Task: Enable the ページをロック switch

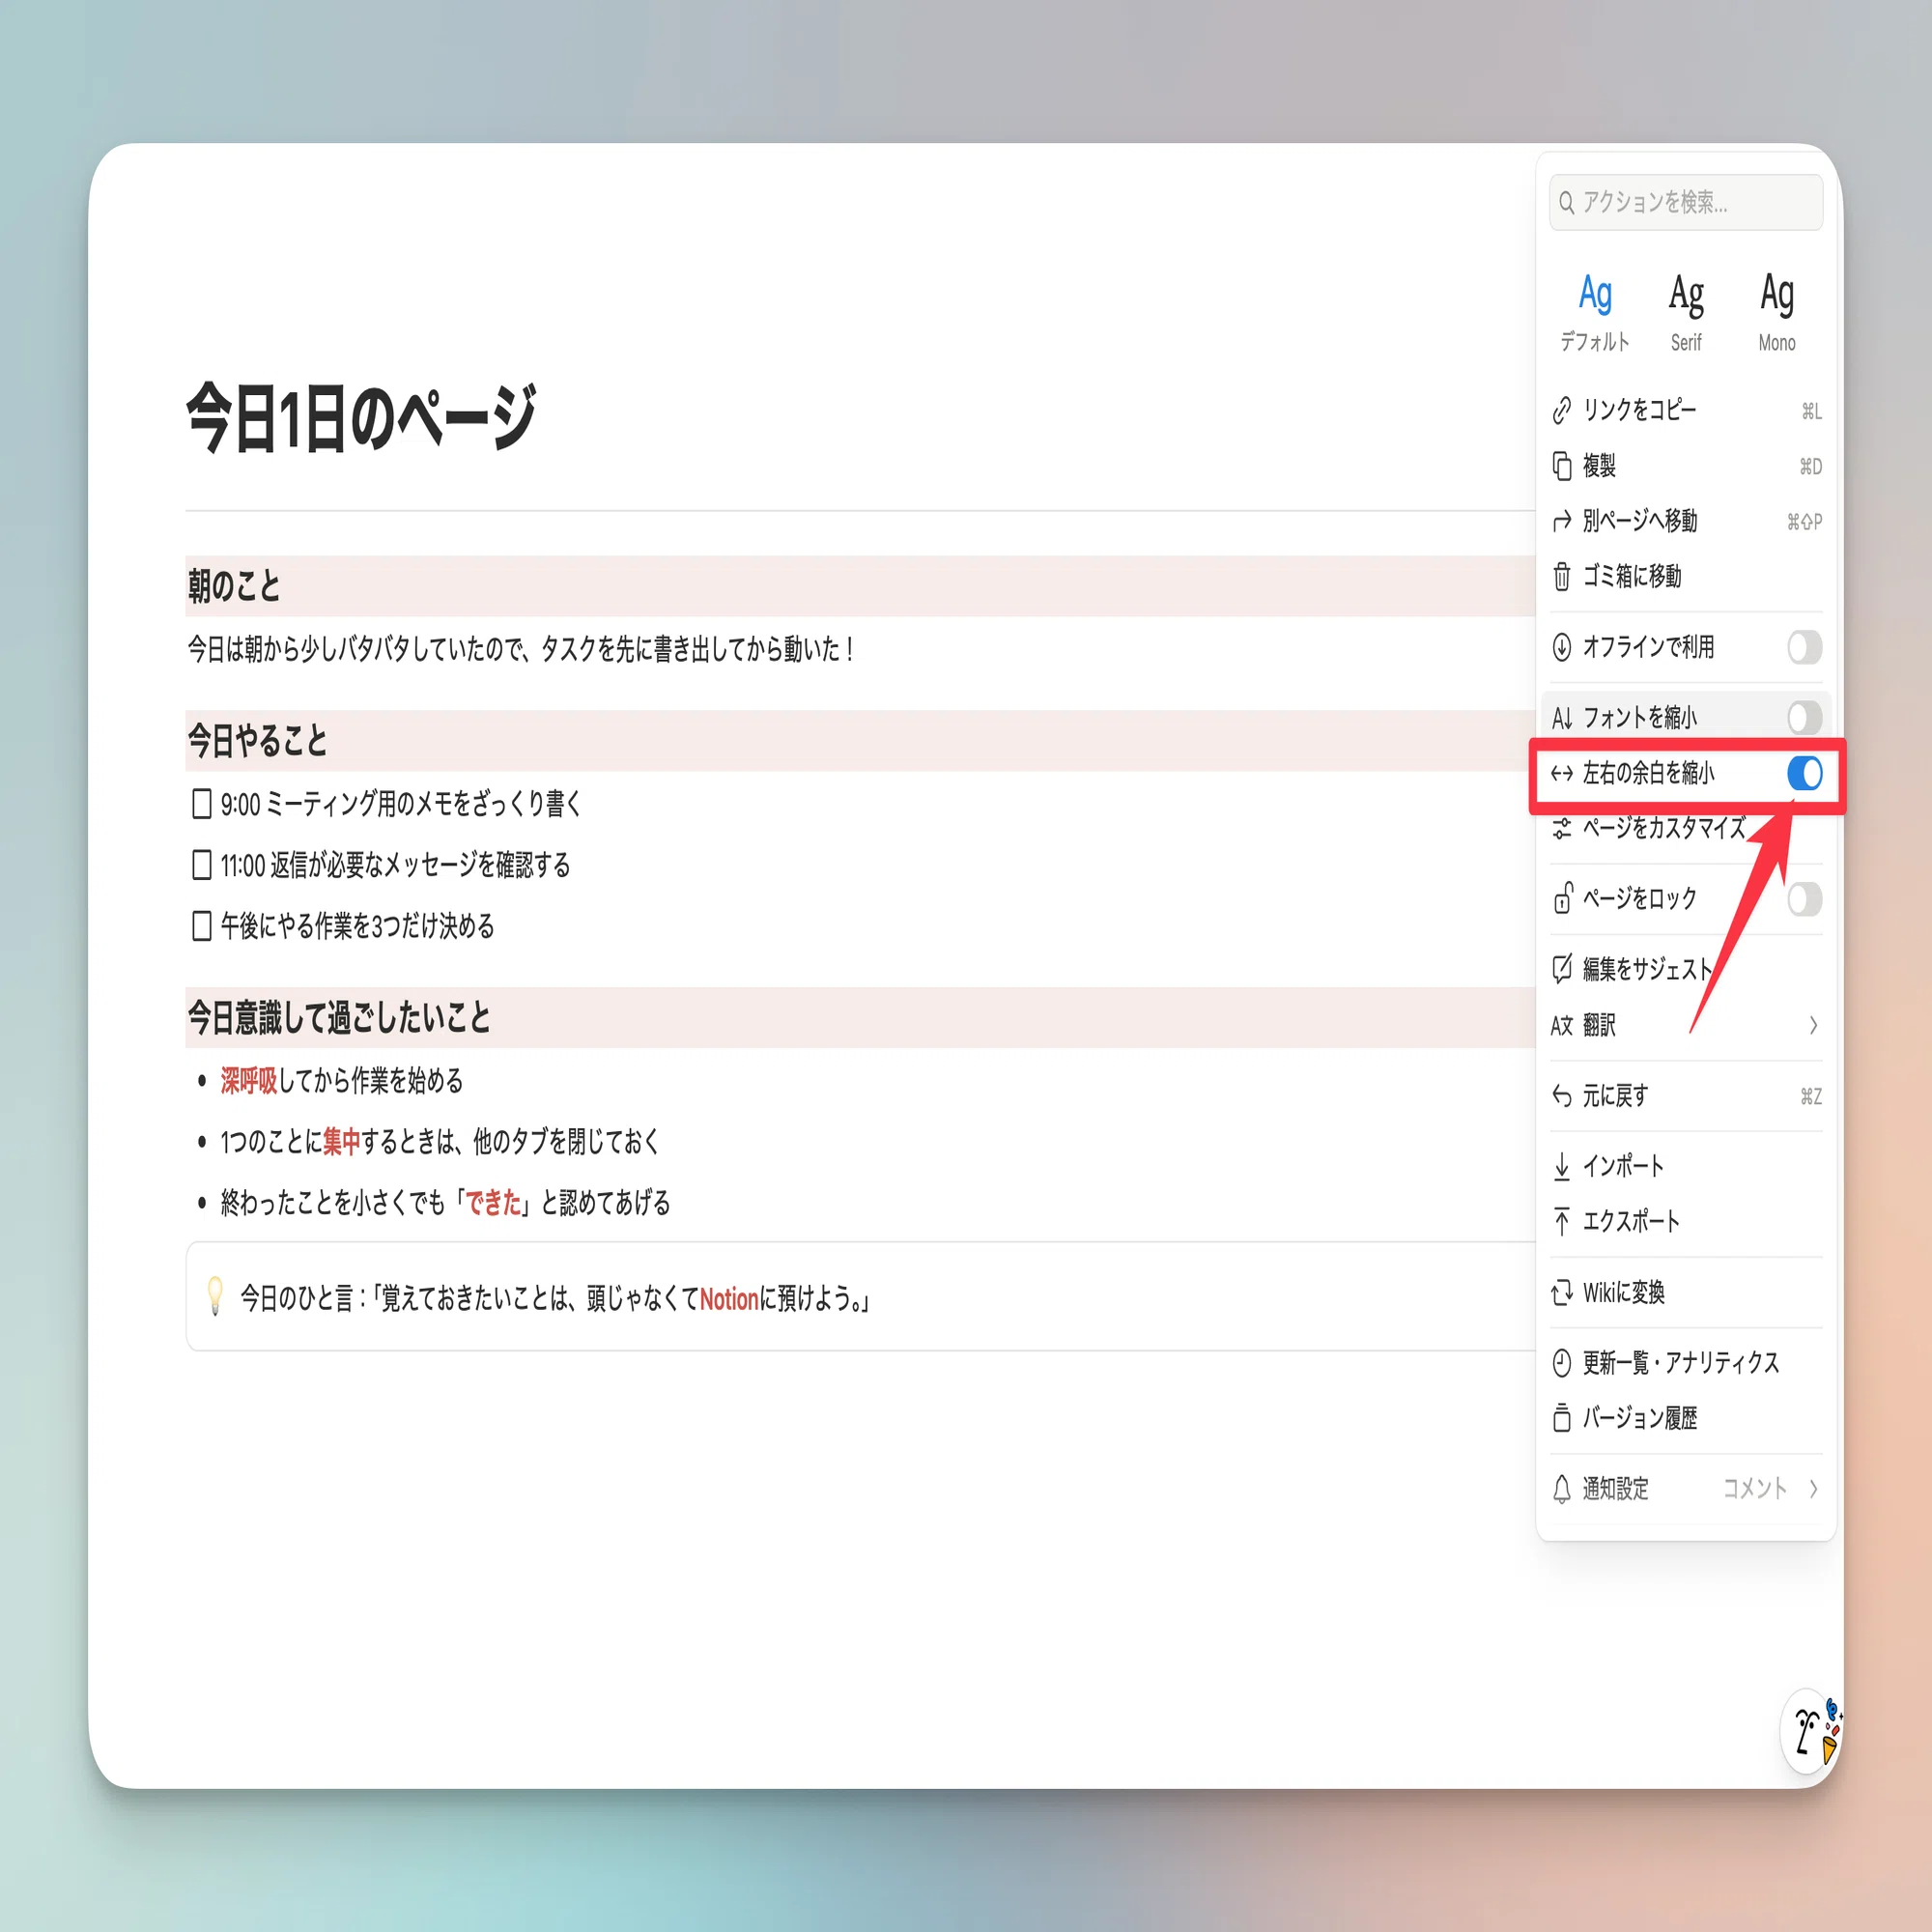Action: [1804, 899]
